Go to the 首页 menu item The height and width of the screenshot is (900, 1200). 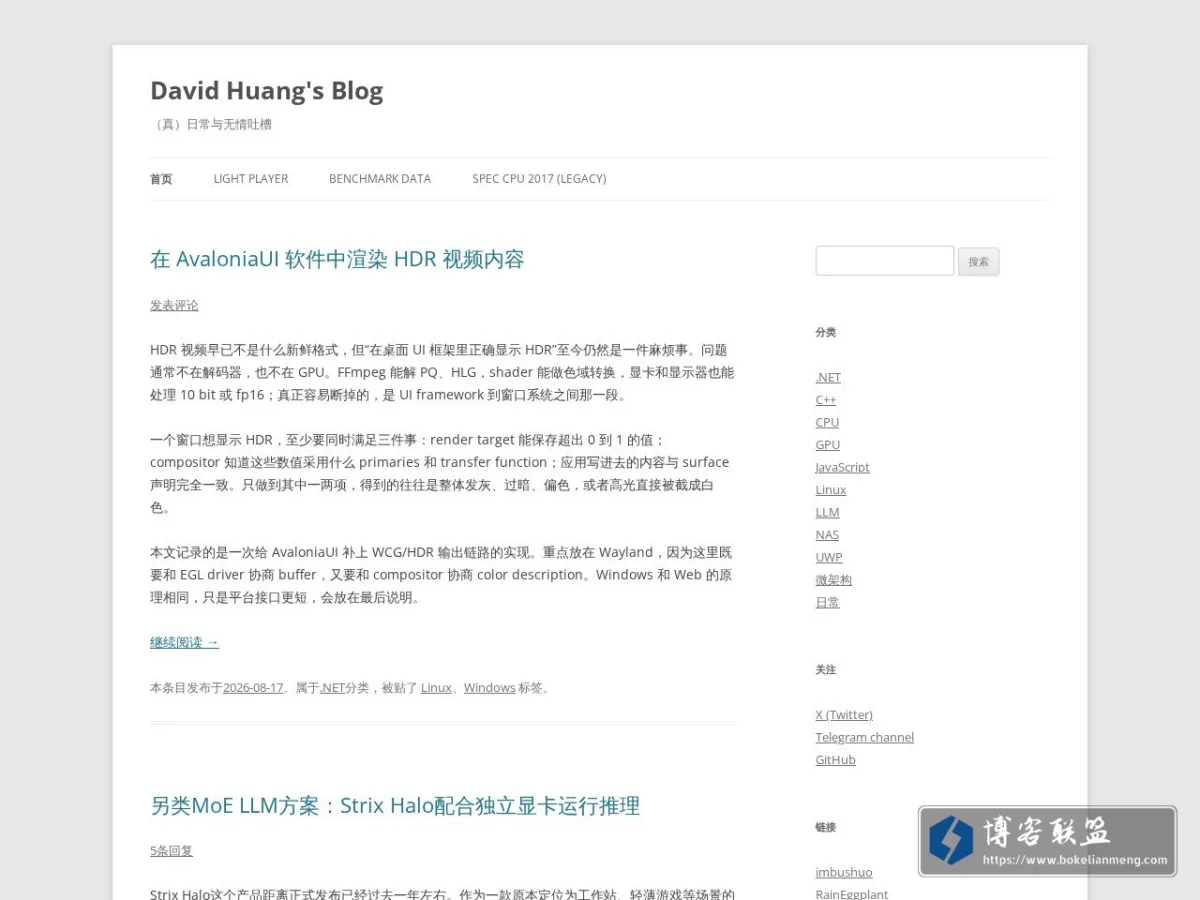[161, 179]
